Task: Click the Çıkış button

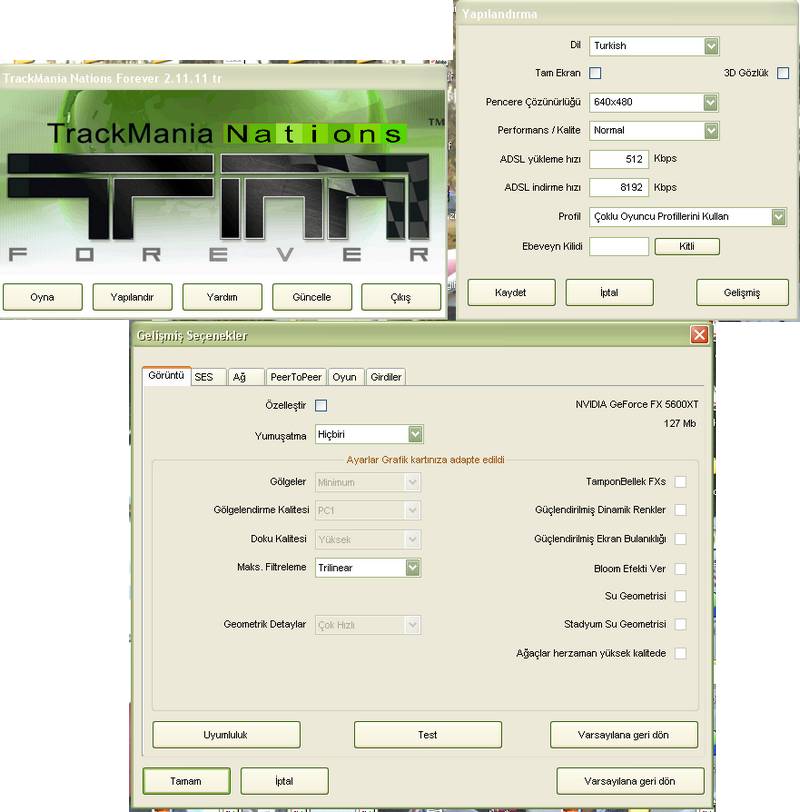Action: coord(401,297)
